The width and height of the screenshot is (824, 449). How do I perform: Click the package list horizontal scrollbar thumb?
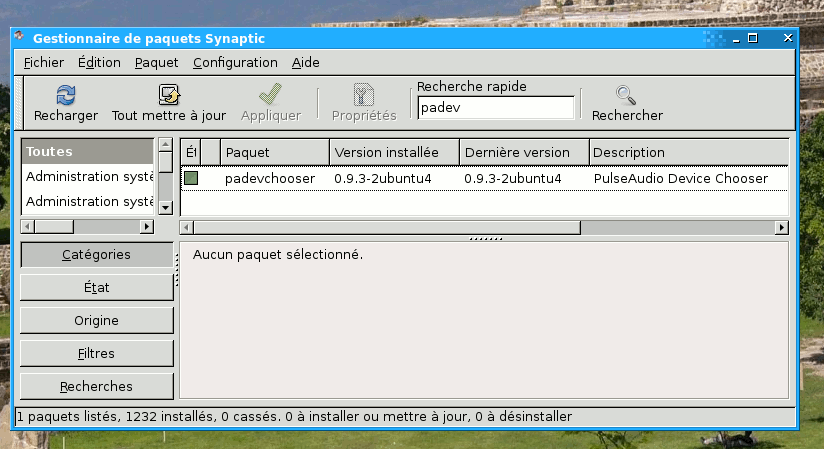point(387,228)
